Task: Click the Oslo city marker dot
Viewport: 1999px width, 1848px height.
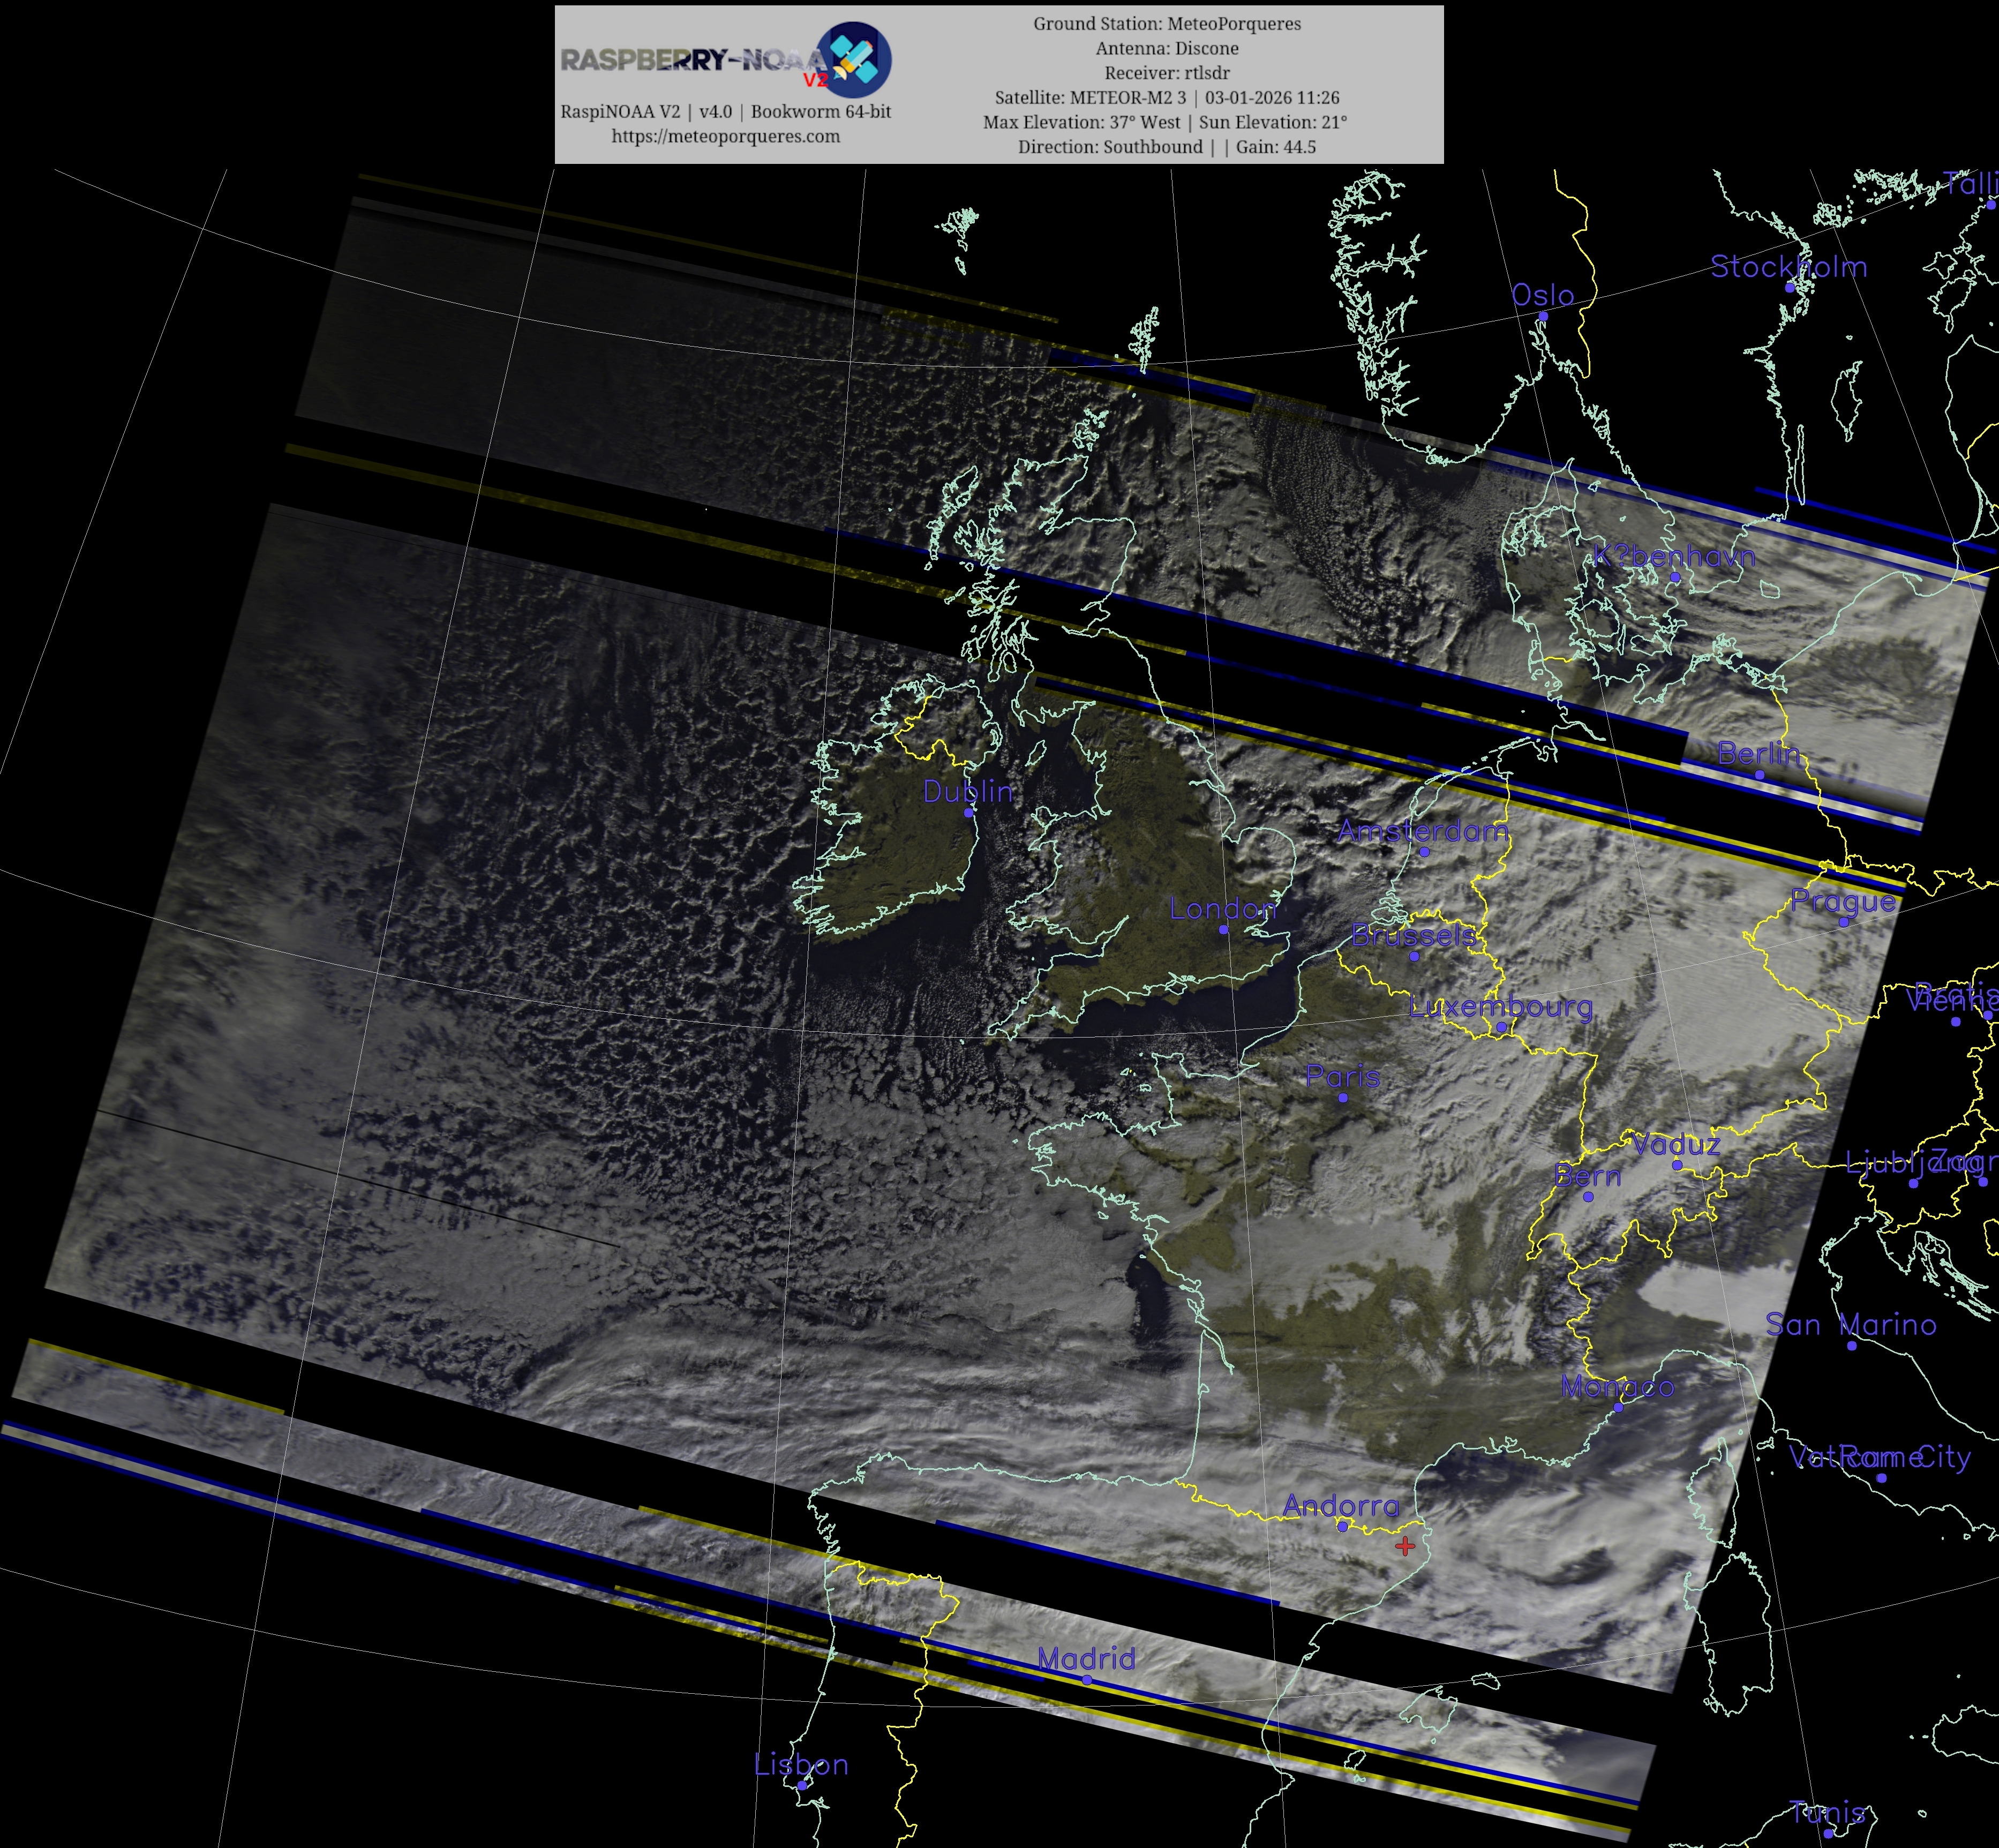Action: point(1543,316)
